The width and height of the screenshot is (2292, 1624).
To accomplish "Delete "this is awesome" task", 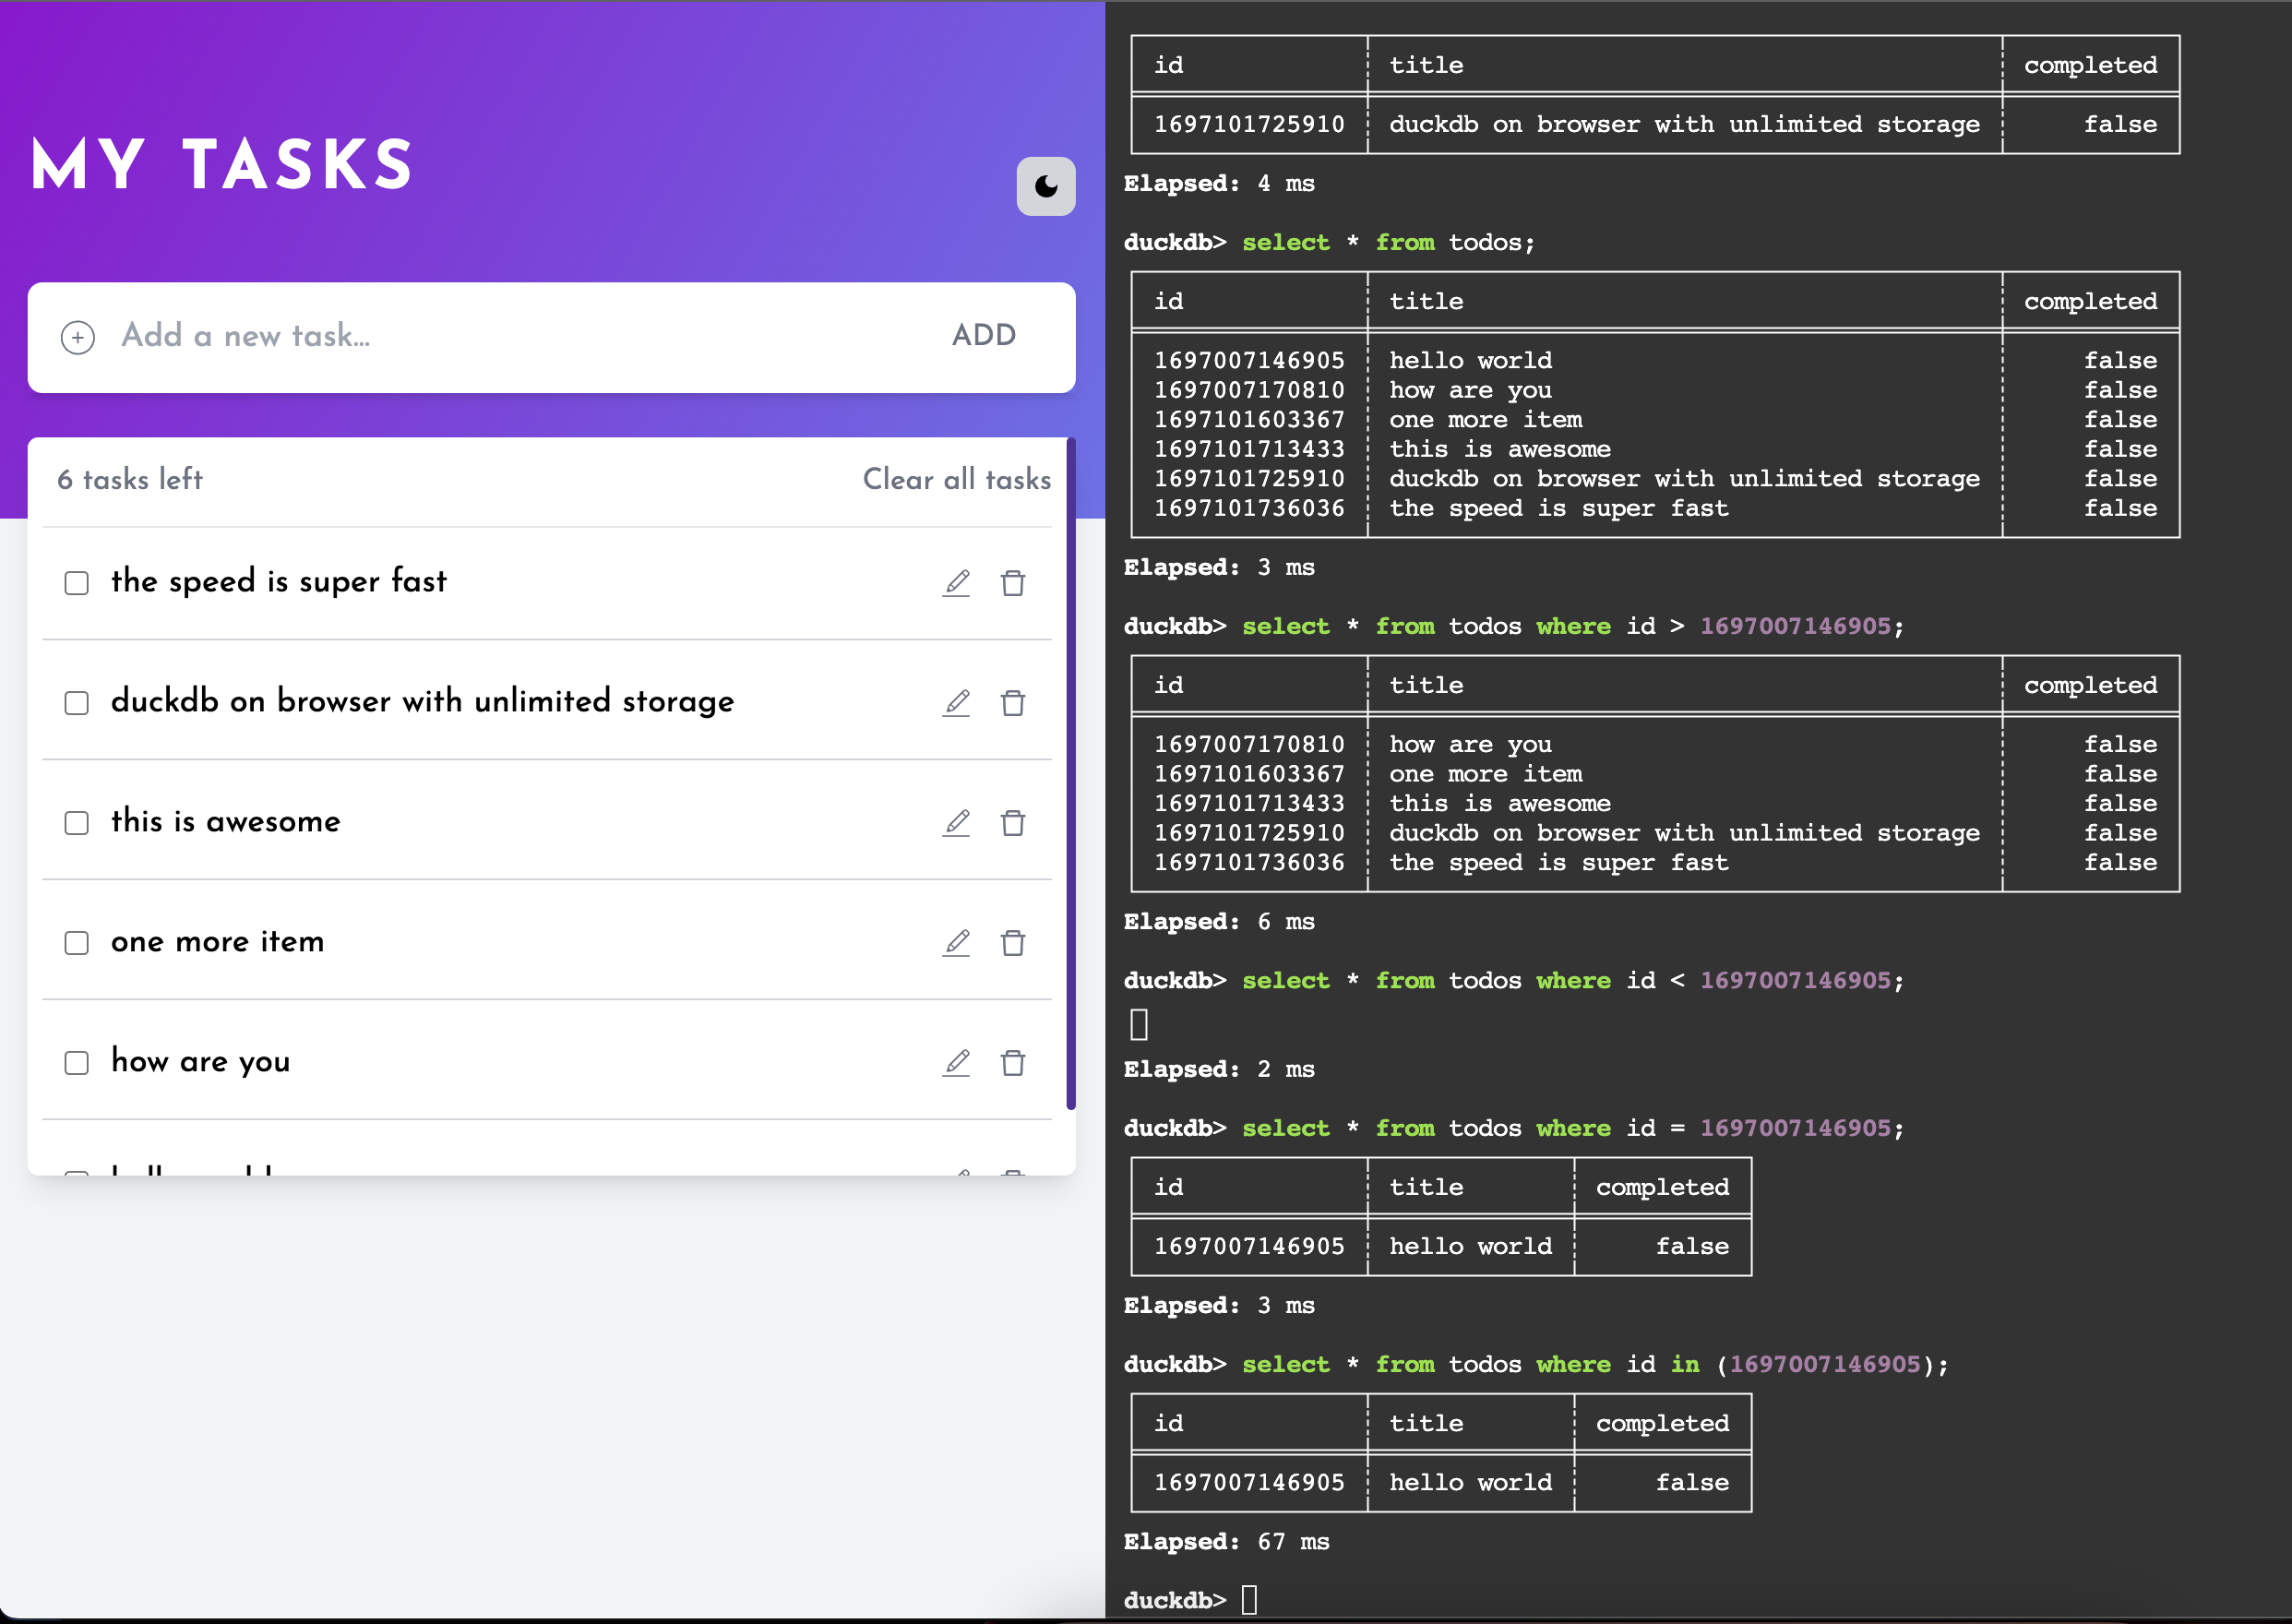I will pyautogui.click(x=1013, y=822).
